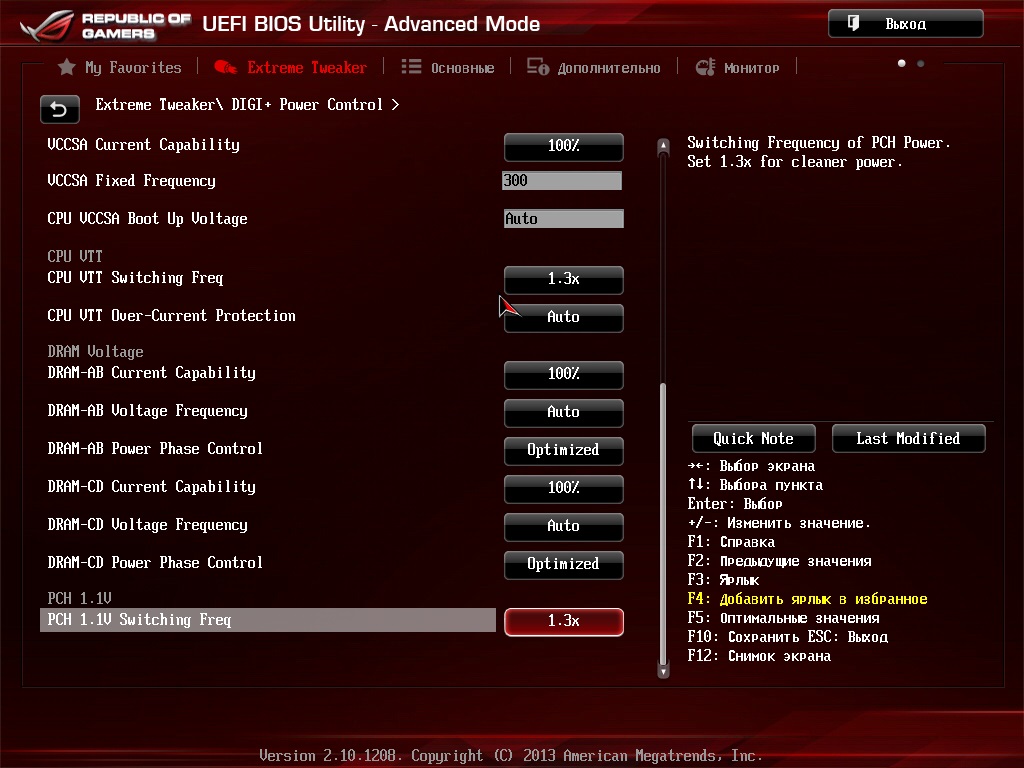1024x768 pixels.
Task: Click the exit door icon
Action: (x=854, y=23)
